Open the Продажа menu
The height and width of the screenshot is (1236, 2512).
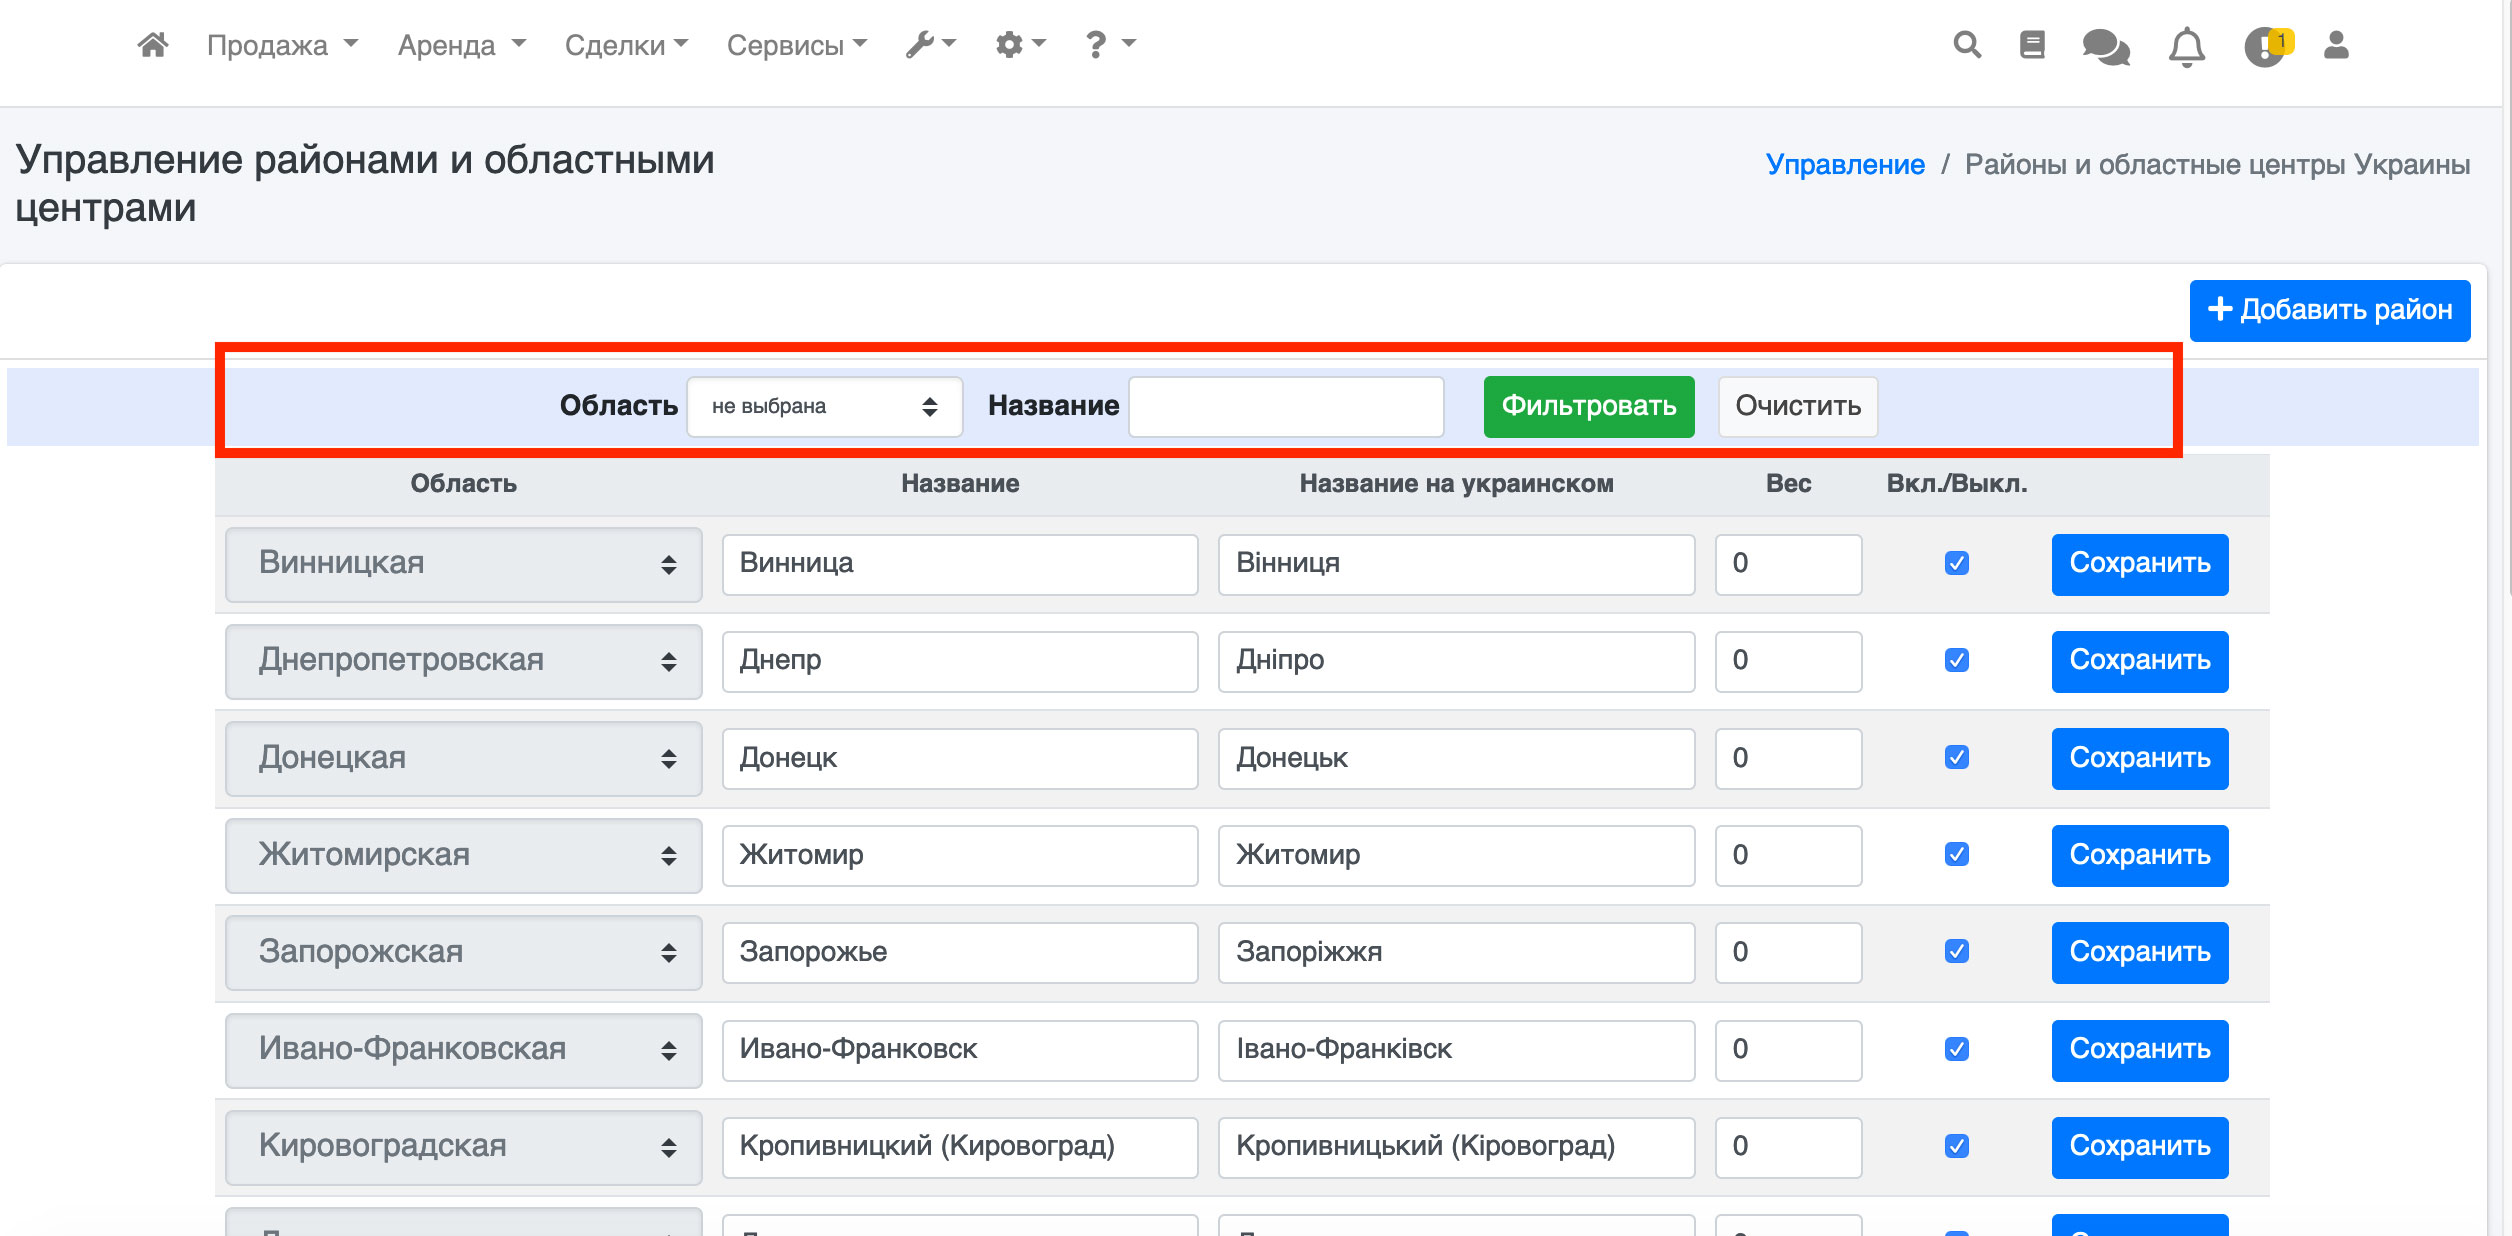tap(281, 45)
